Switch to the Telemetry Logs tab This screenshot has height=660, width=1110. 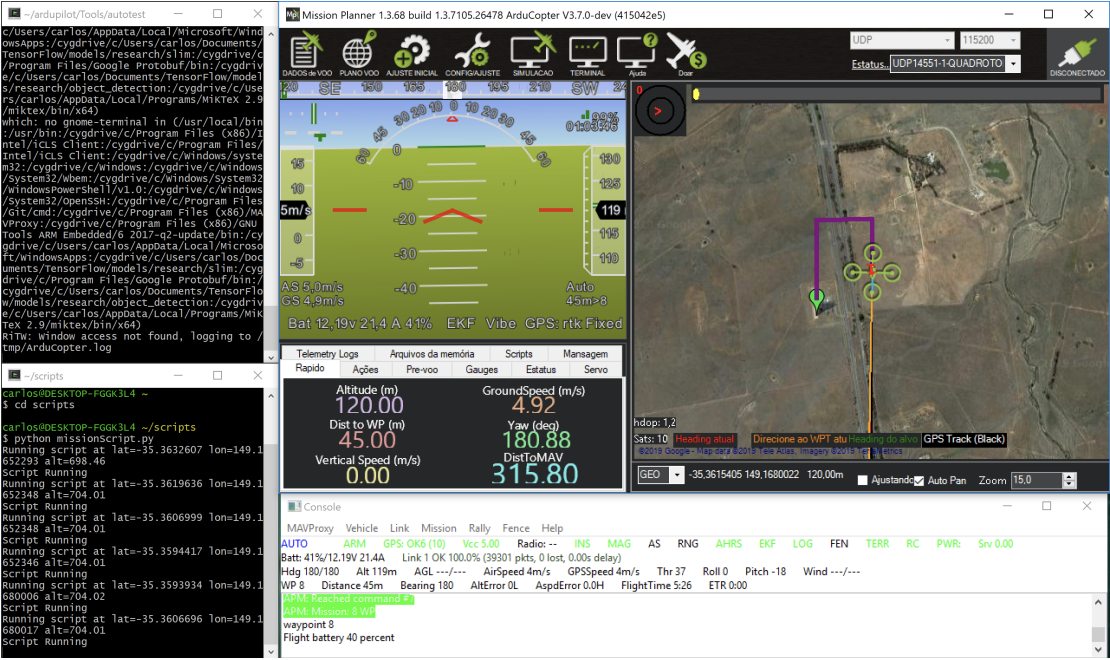327,352
